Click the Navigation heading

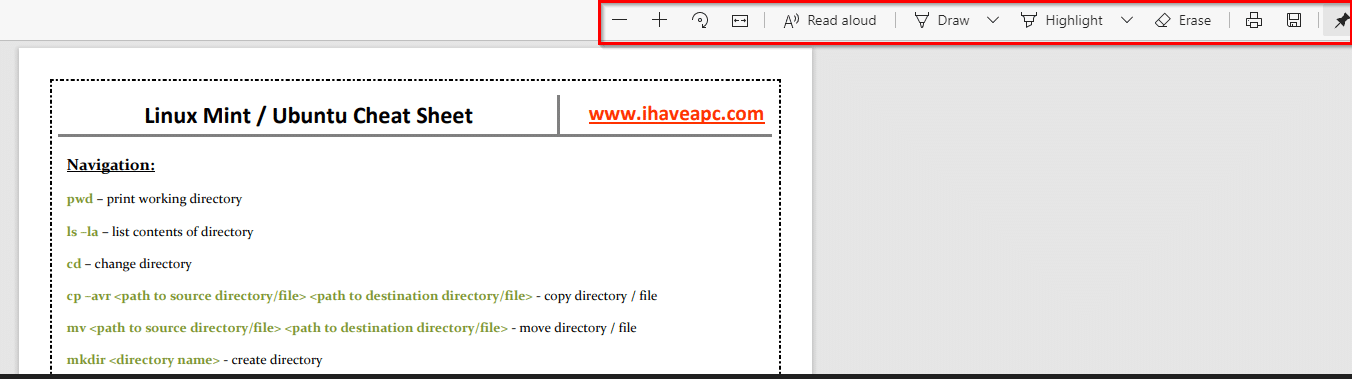tap(111, 165)
